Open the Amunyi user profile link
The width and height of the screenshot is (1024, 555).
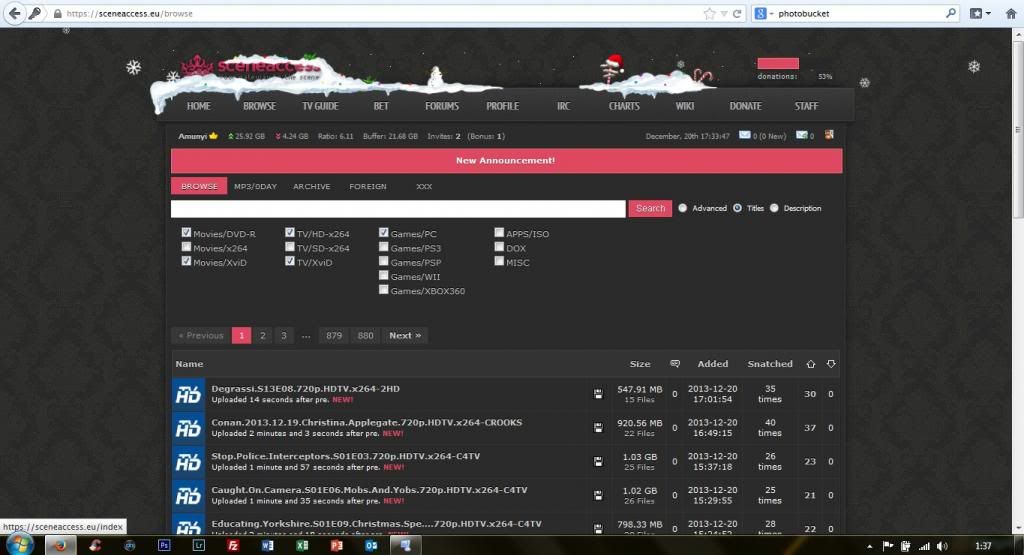[193, 136]
